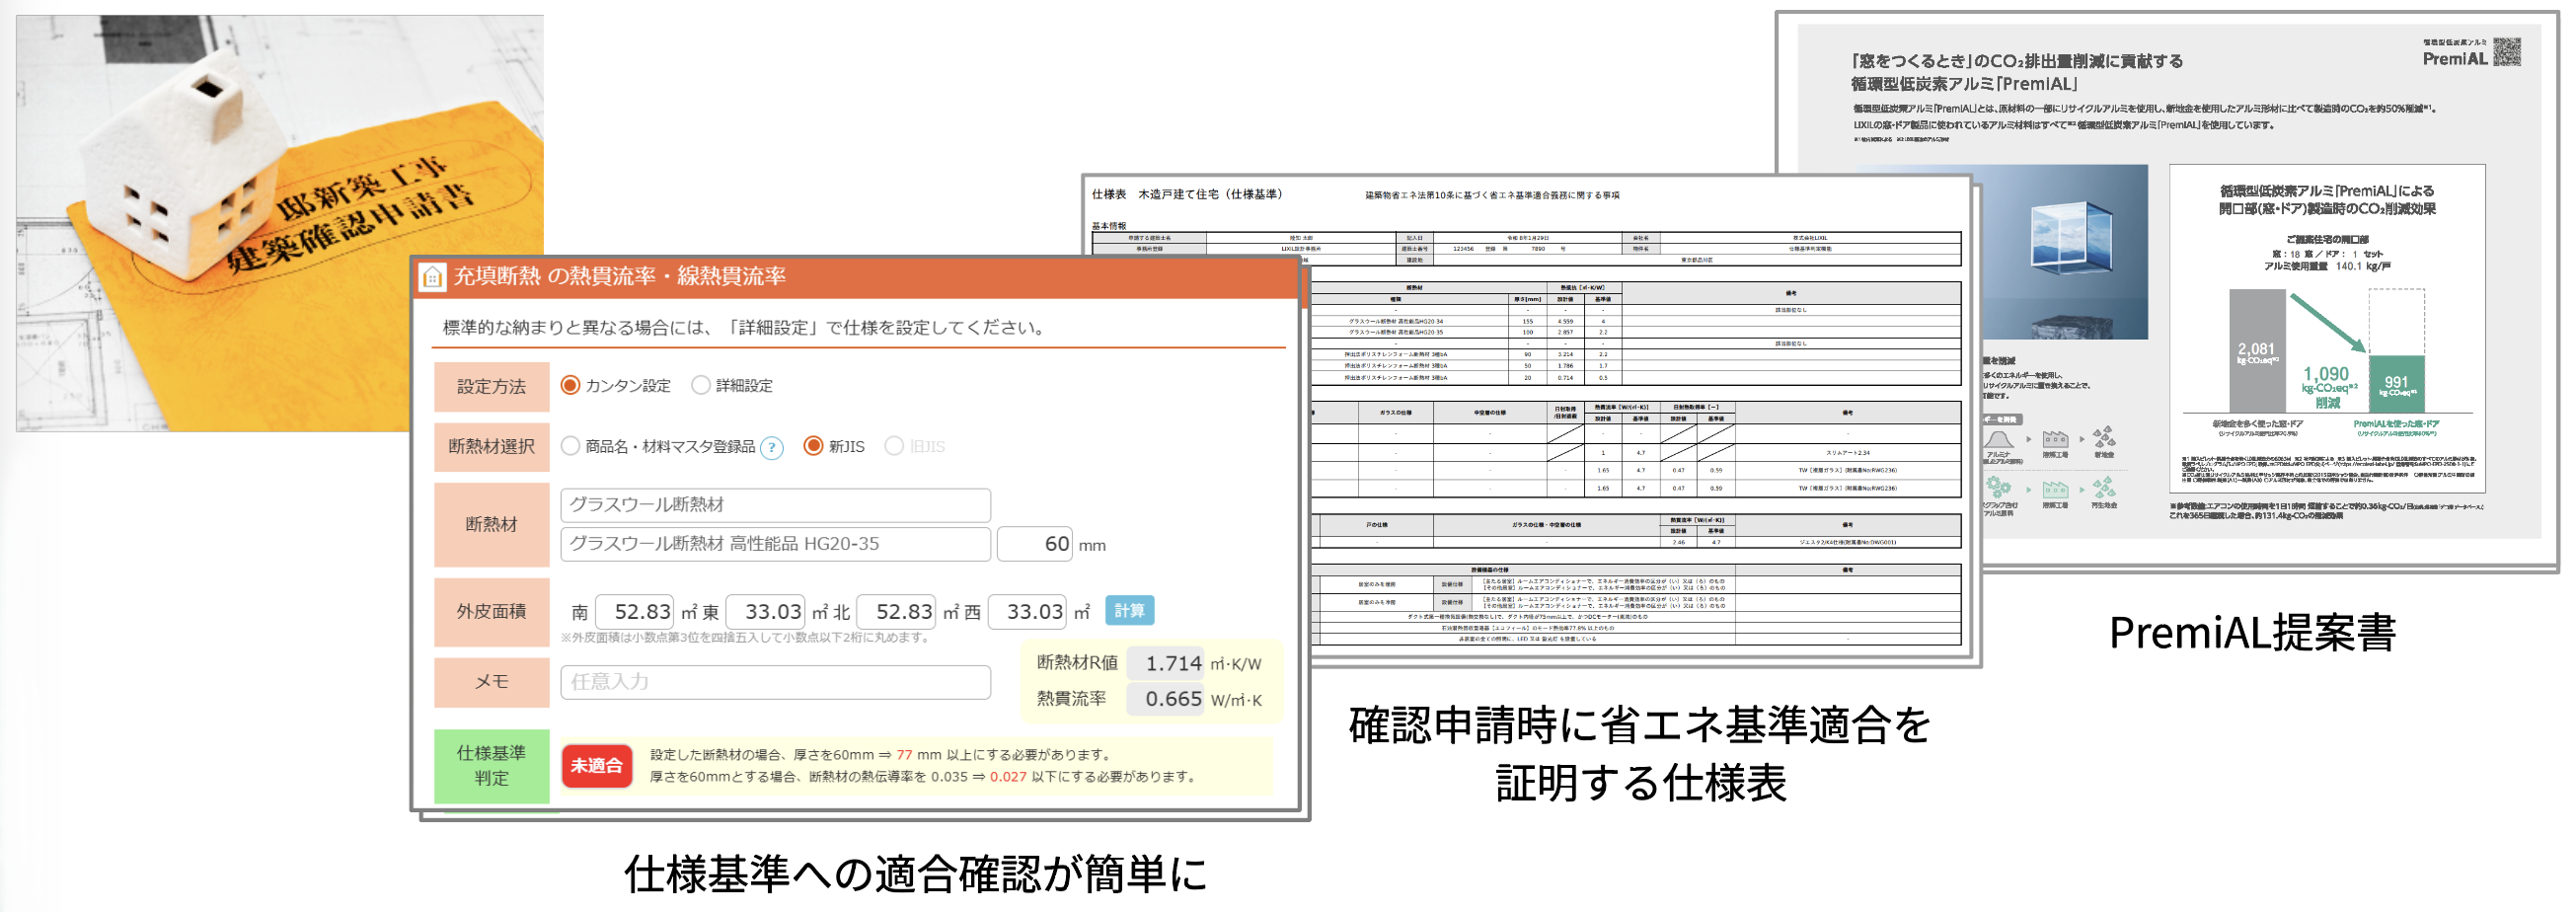Viewport: 2576px width, 912px height.
Task: Select the disabled 旧JIS radio option
Action: coord(894,446)
